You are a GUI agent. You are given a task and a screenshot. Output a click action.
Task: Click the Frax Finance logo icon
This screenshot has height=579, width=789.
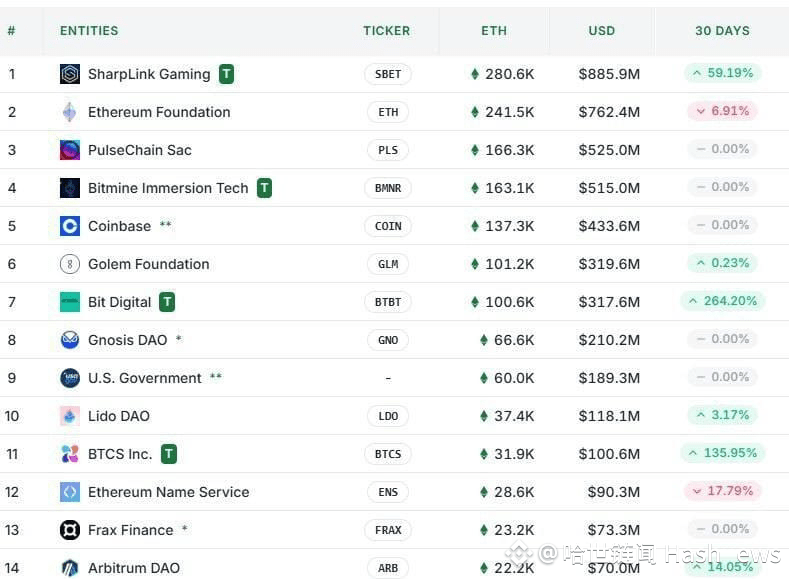[69, 530]
